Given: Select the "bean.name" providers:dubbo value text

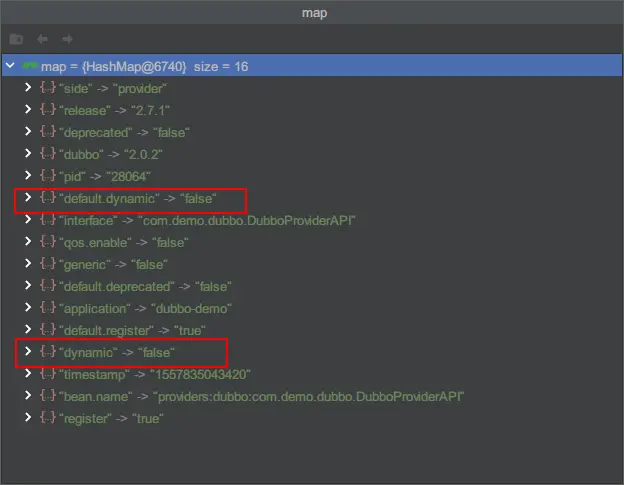Looking at the screenshot, I should pos(309,396).
